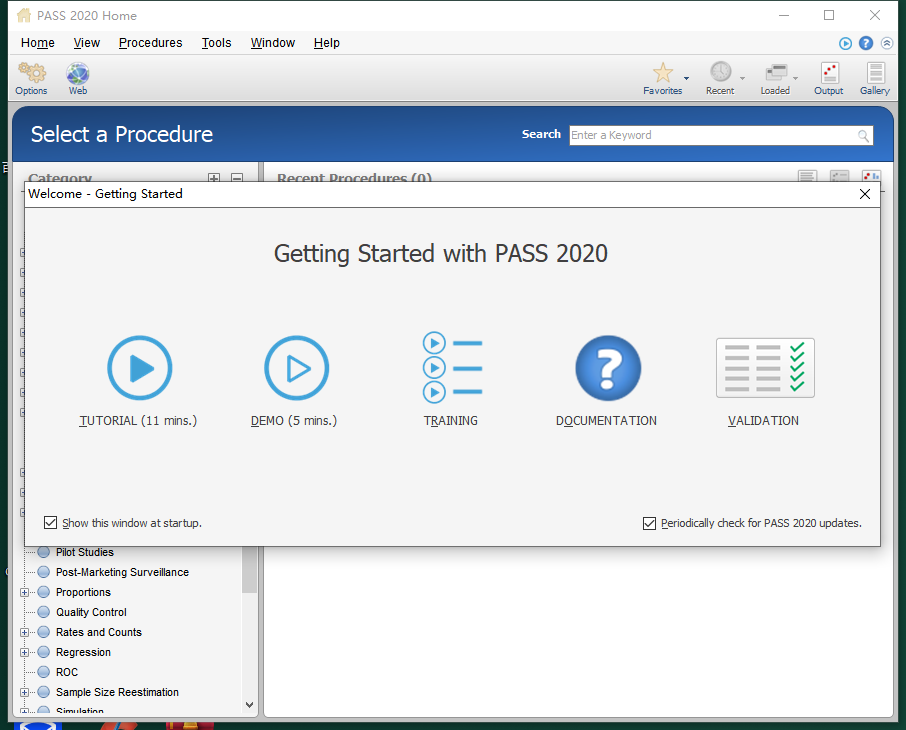Select Quality Control category
Viewport: 906px width, 730px height.
[91, 612]
